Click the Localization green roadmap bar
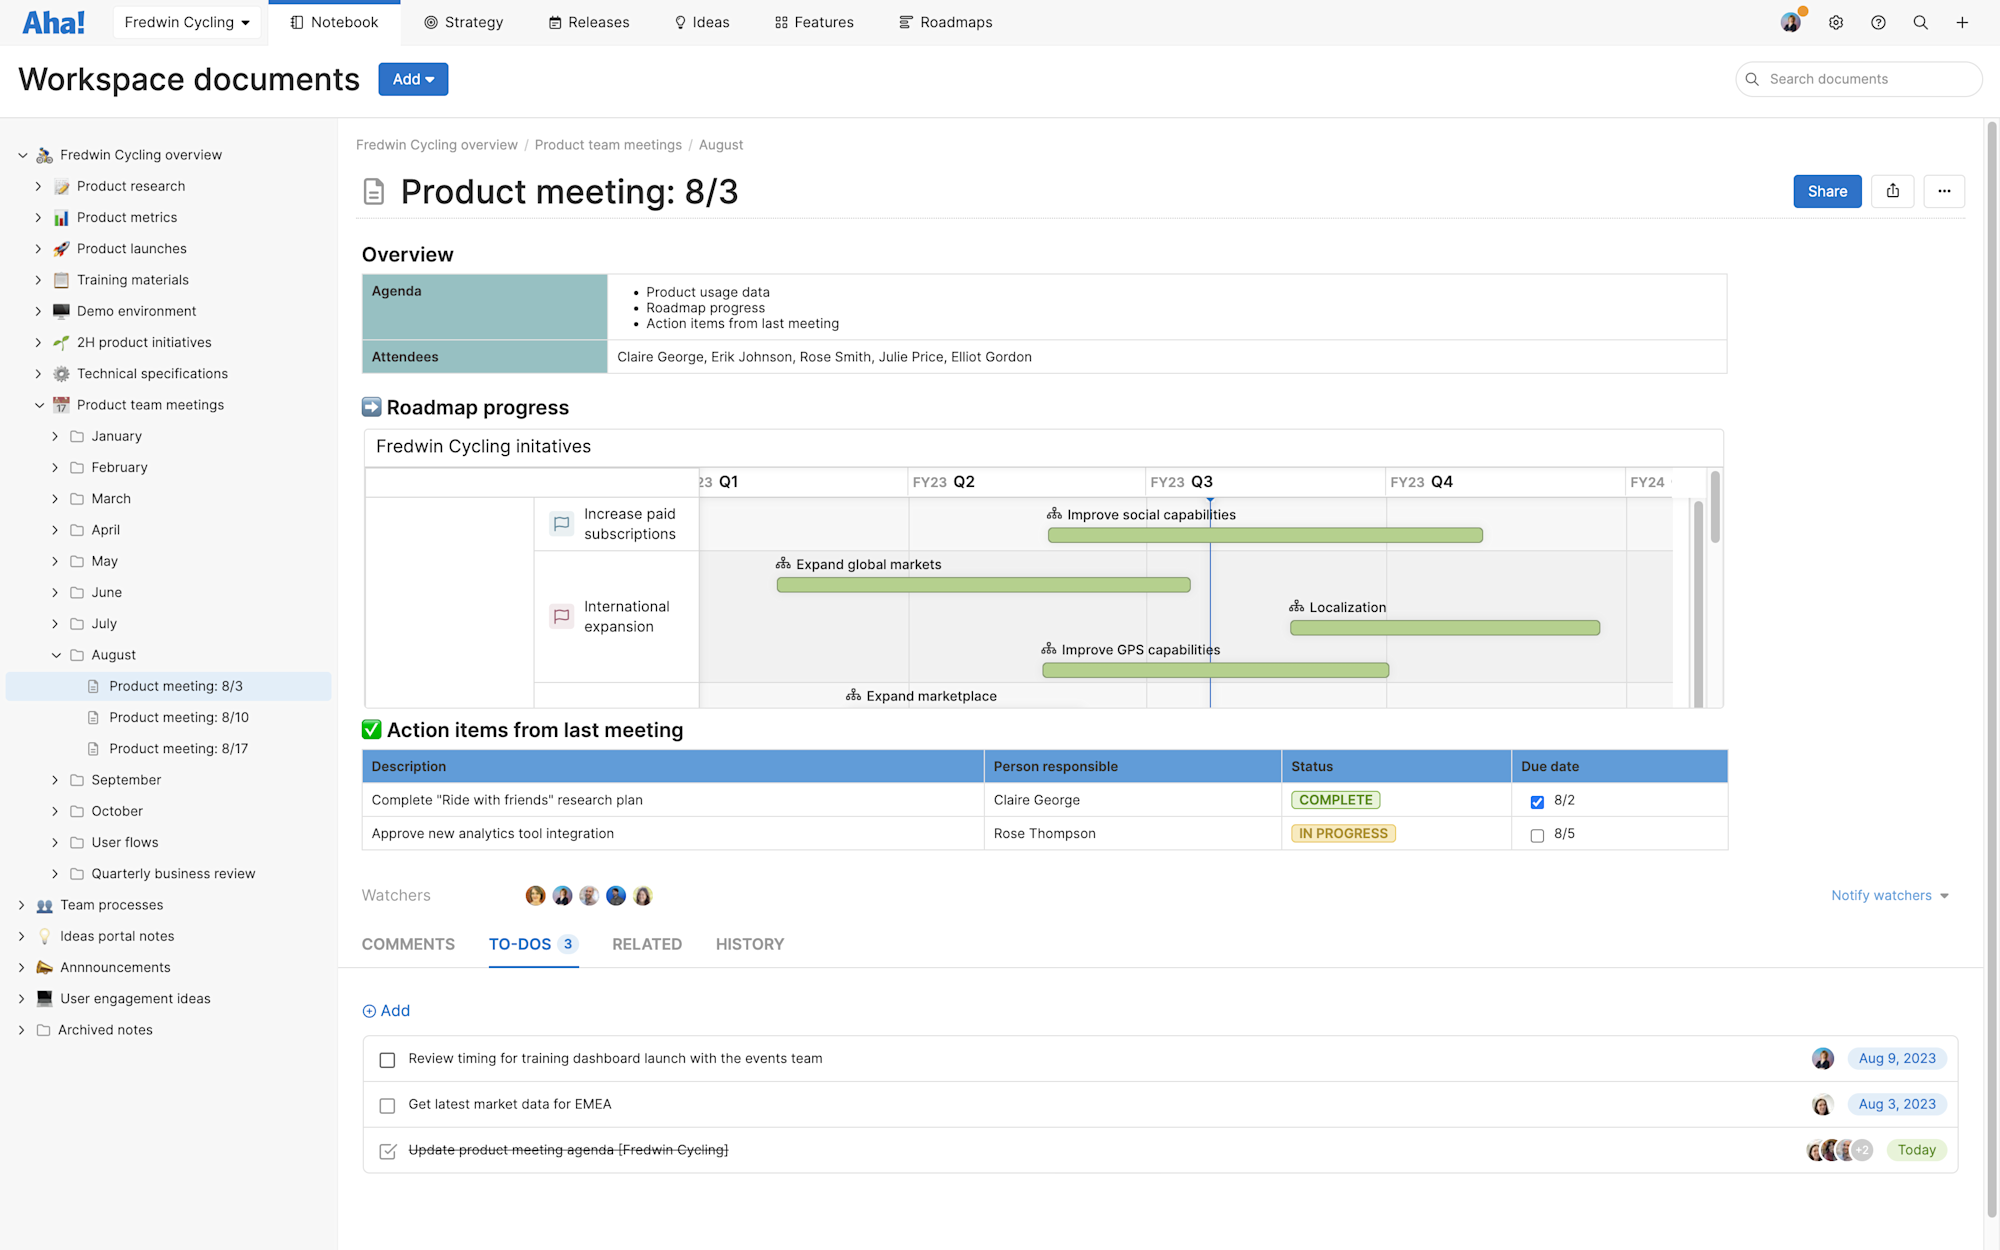The width and height of the screenshot is (2000, 1250). [1444, 628]
